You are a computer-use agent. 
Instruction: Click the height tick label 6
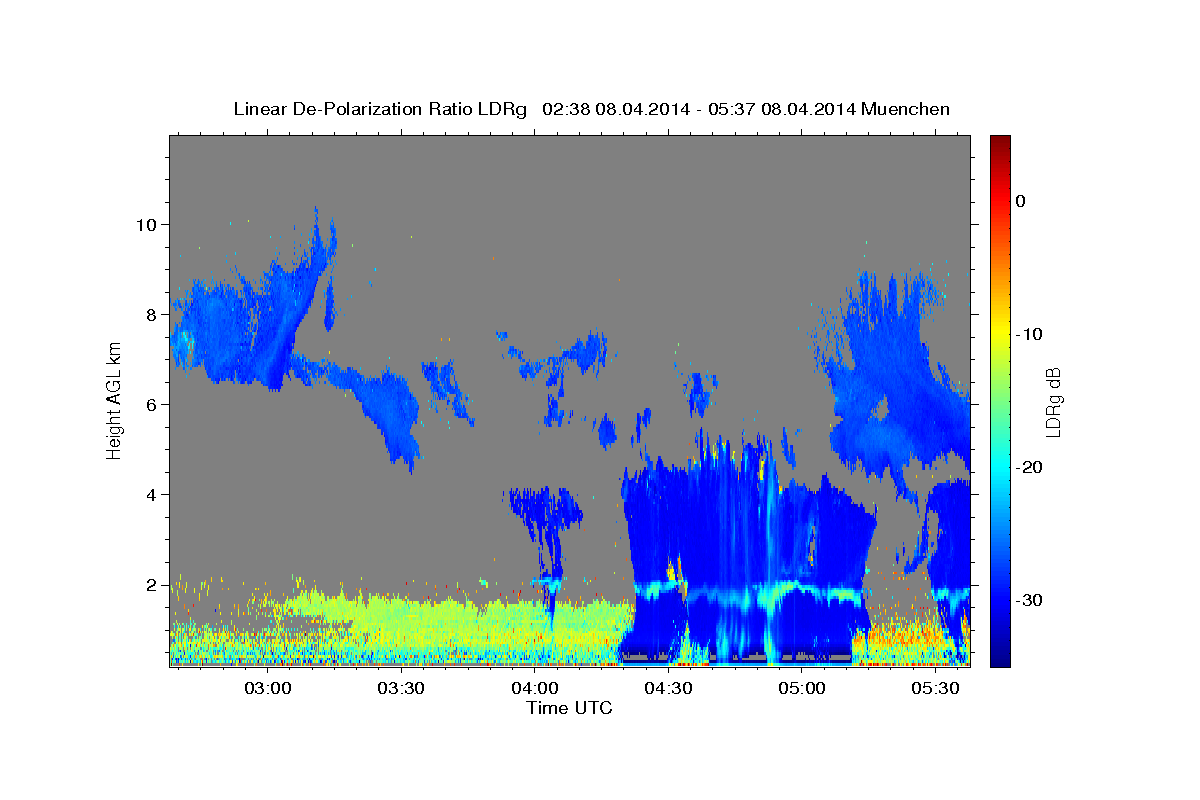pos(154,404)
